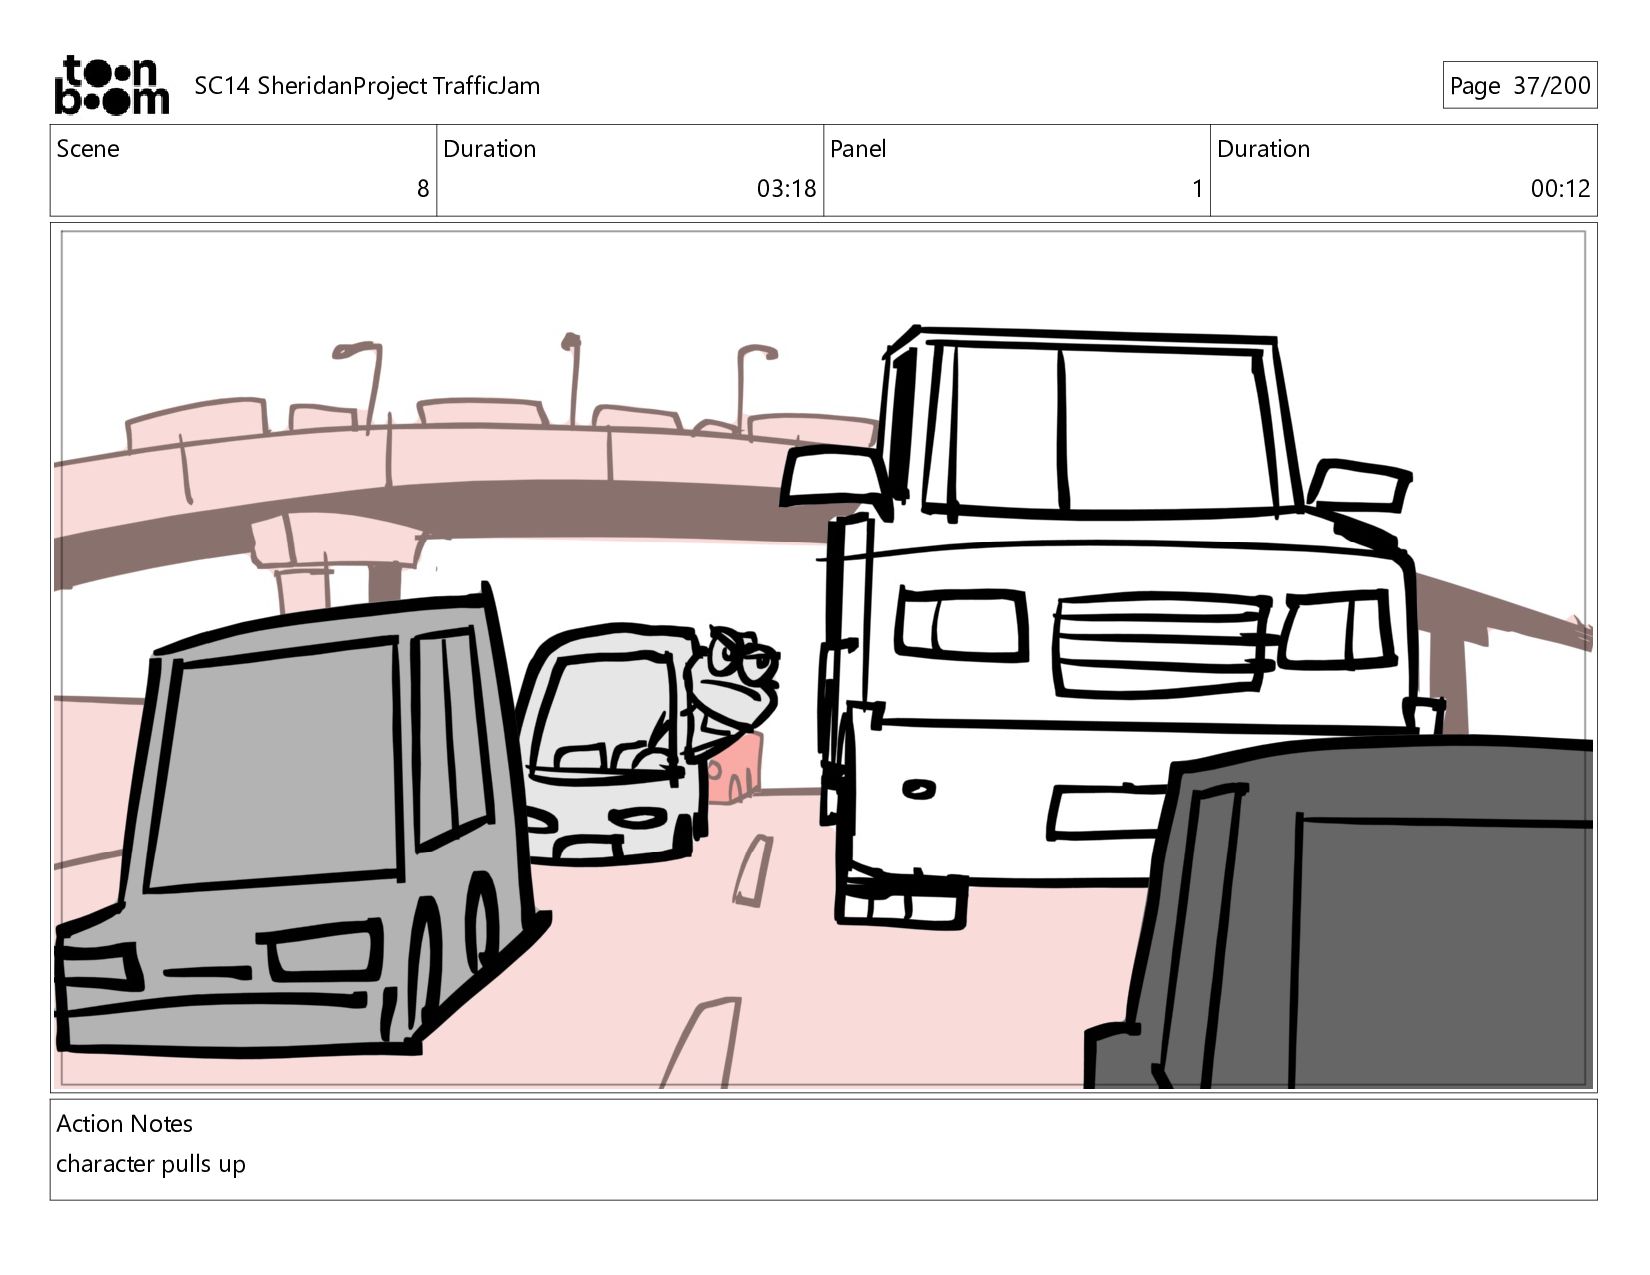Click the panel Duration value 00:12
The height and width of the screenshot is (1275, 1650).
[1560, 189]
